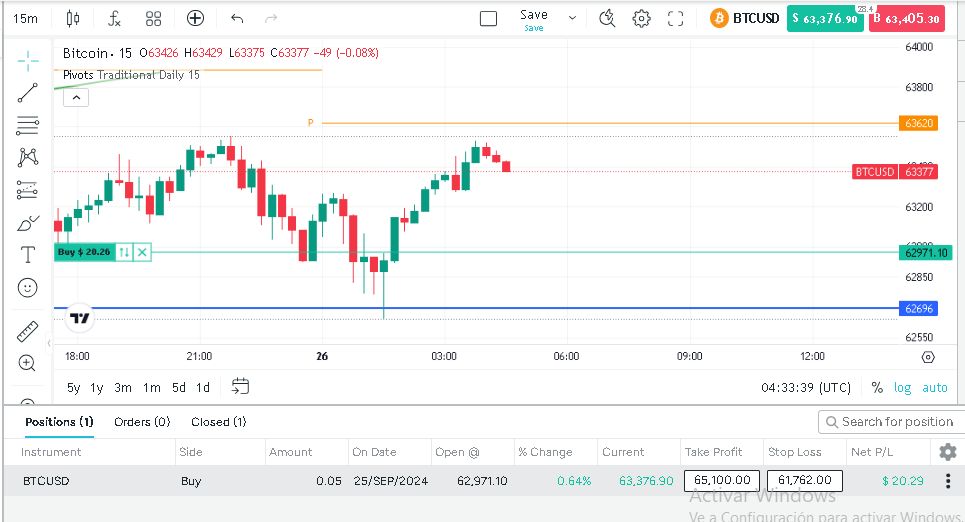Open the indicators fx menu
Image resolution: width=965 pixels, height=522 pixels.
114,18
